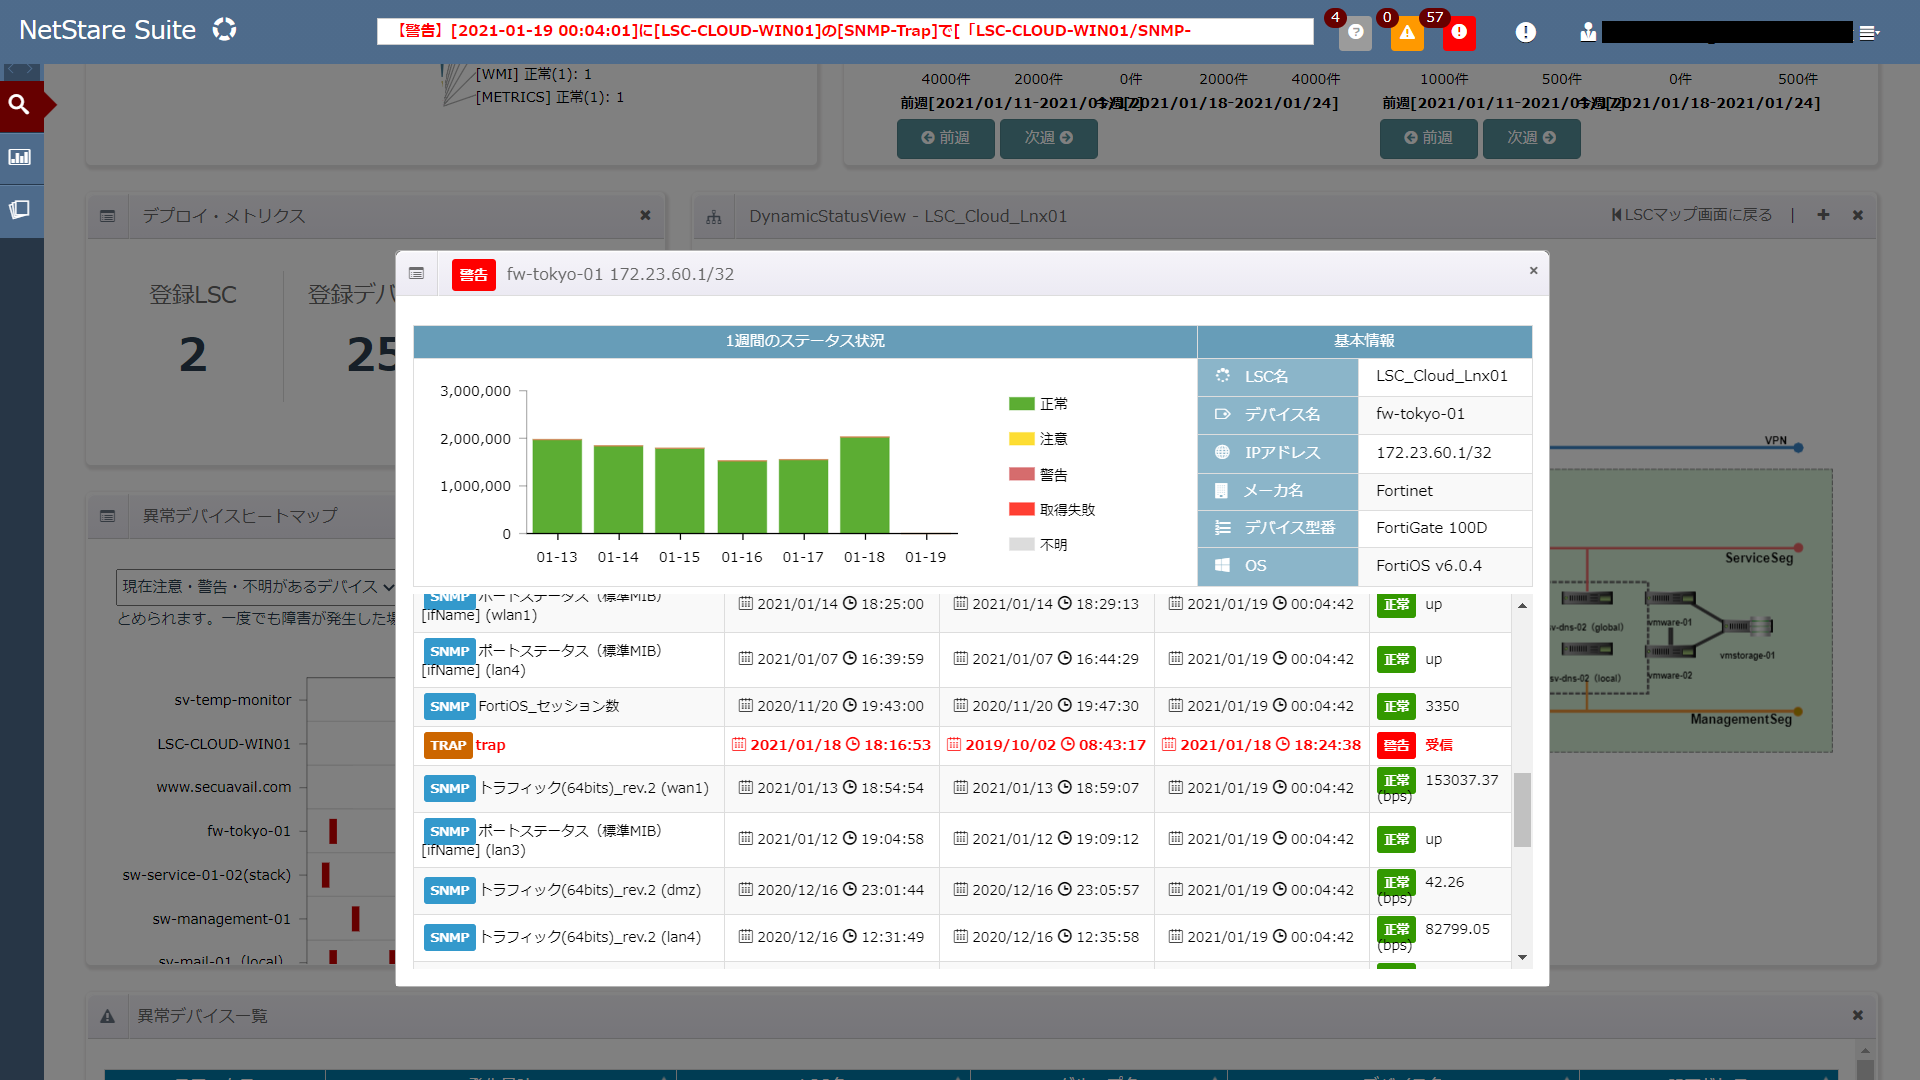Click LSC-CLOUD-WIN01 label in heatmap
The image size is (1920, 1080).
(x=224, y=744)
